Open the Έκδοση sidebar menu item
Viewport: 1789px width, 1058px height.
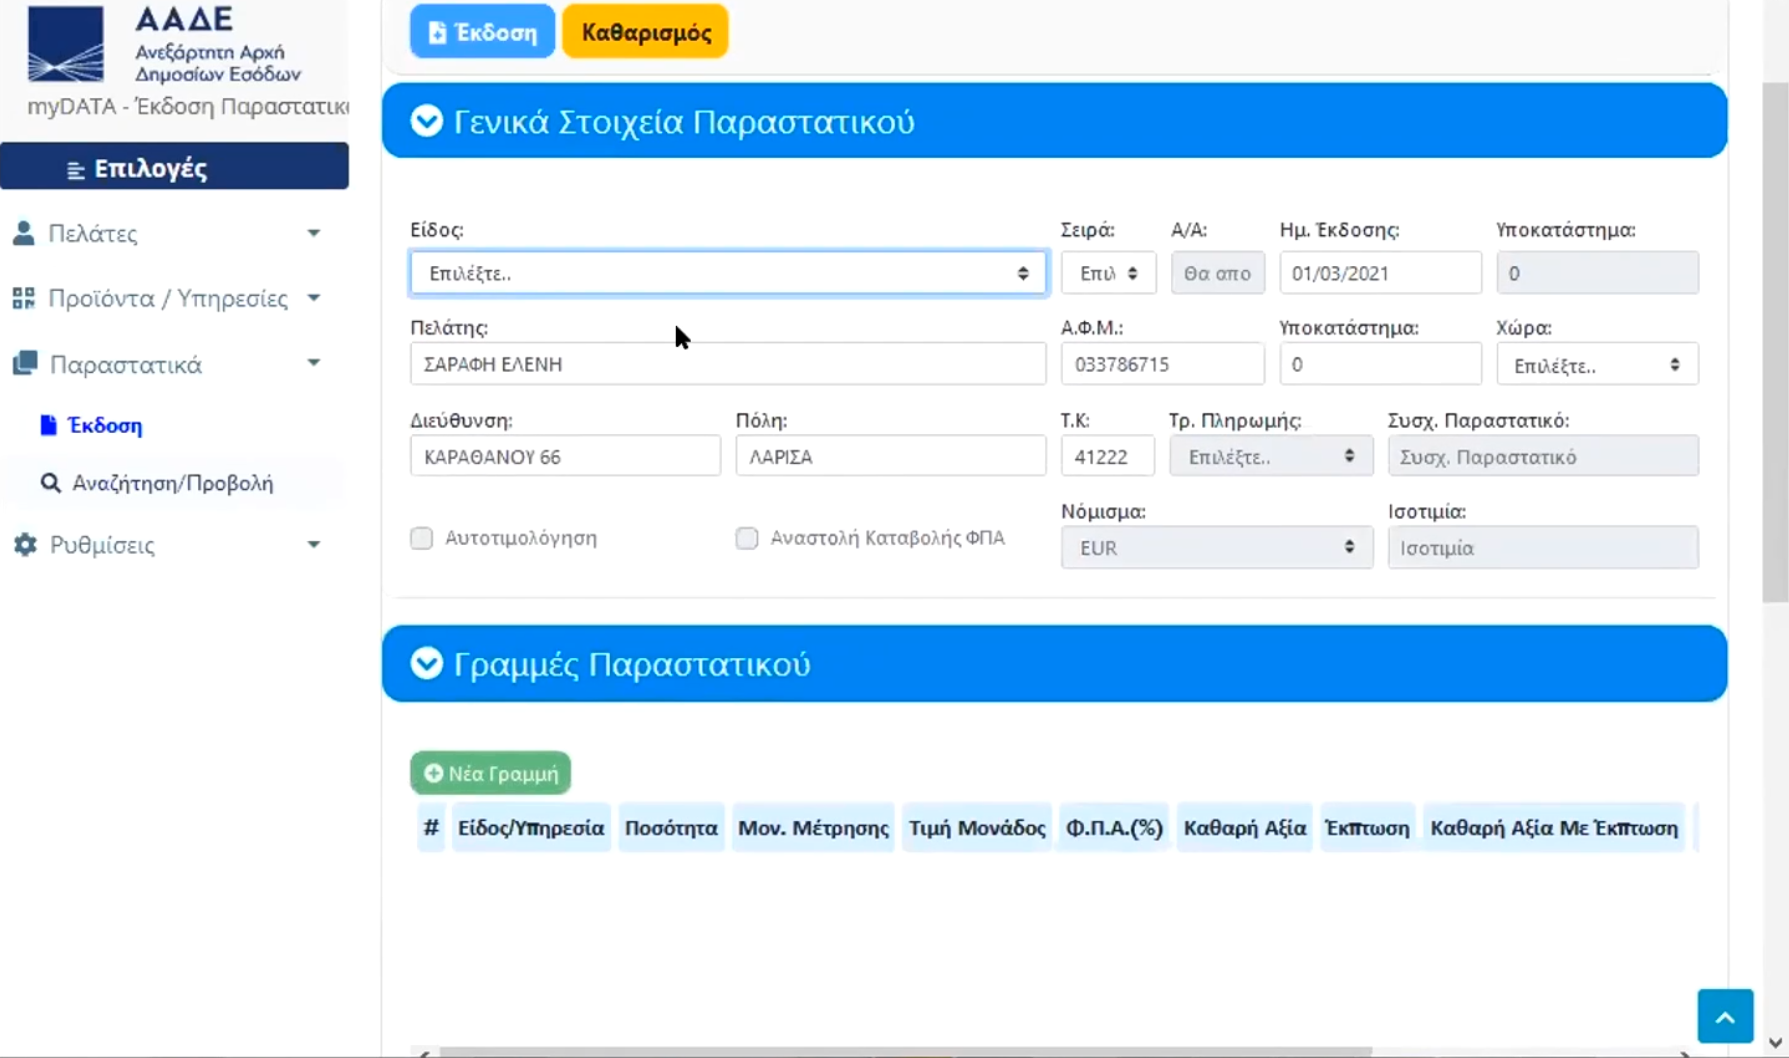tap(104, 426)
